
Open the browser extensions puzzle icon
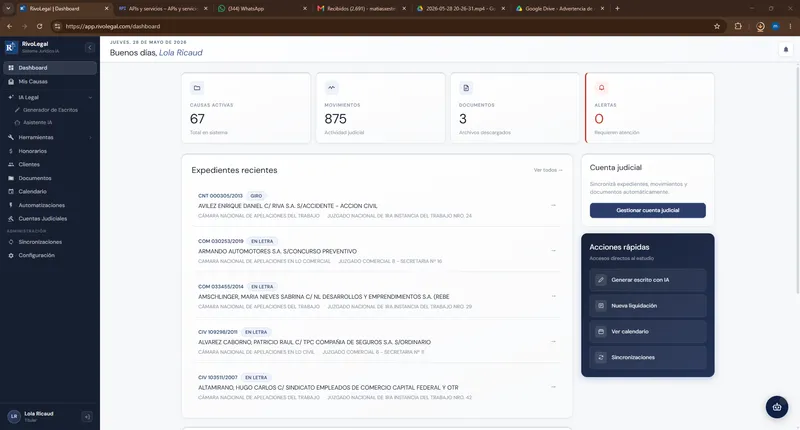click(738, 26)
